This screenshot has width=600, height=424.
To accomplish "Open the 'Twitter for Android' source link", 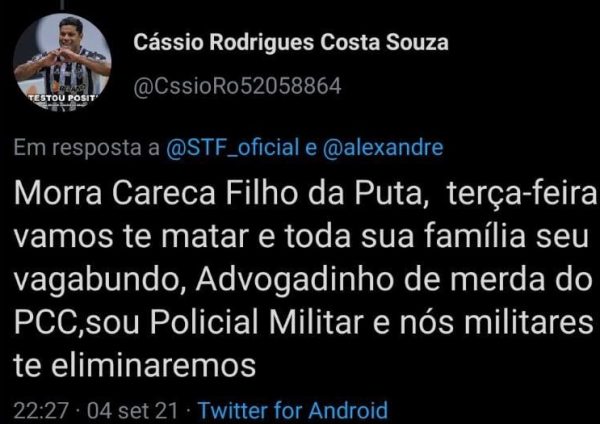I will point(293,410).
